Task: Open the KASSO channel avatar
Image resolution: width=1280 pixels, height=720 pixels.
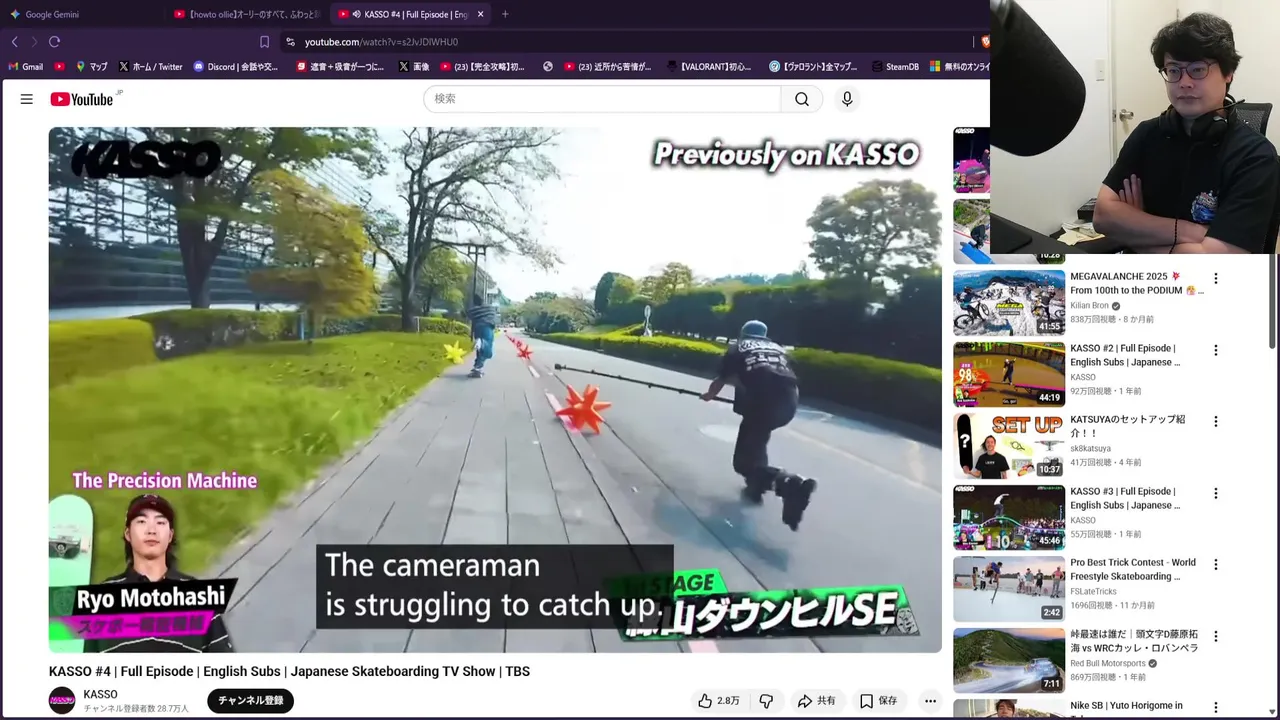Action: point(62,701)
